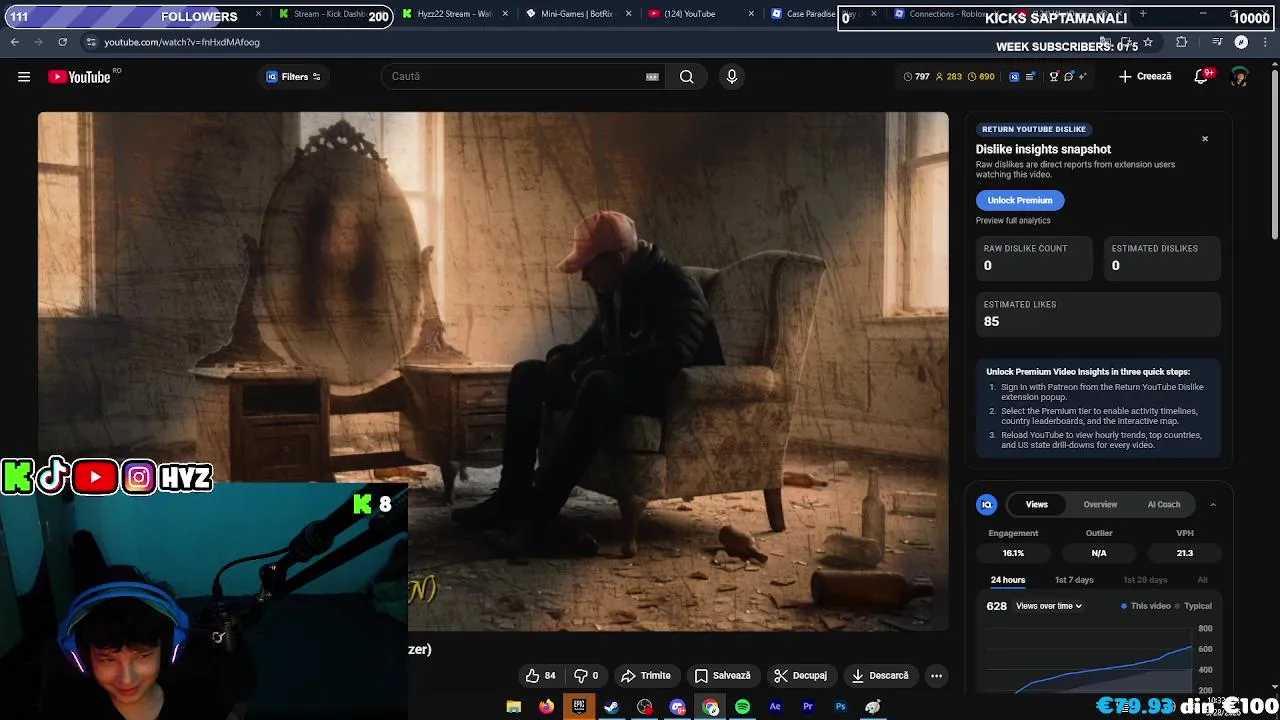The height and width of the screenshot is (720, 1280).
Task: Click the 797 views stat in toolbar
Action: (916, 77)
